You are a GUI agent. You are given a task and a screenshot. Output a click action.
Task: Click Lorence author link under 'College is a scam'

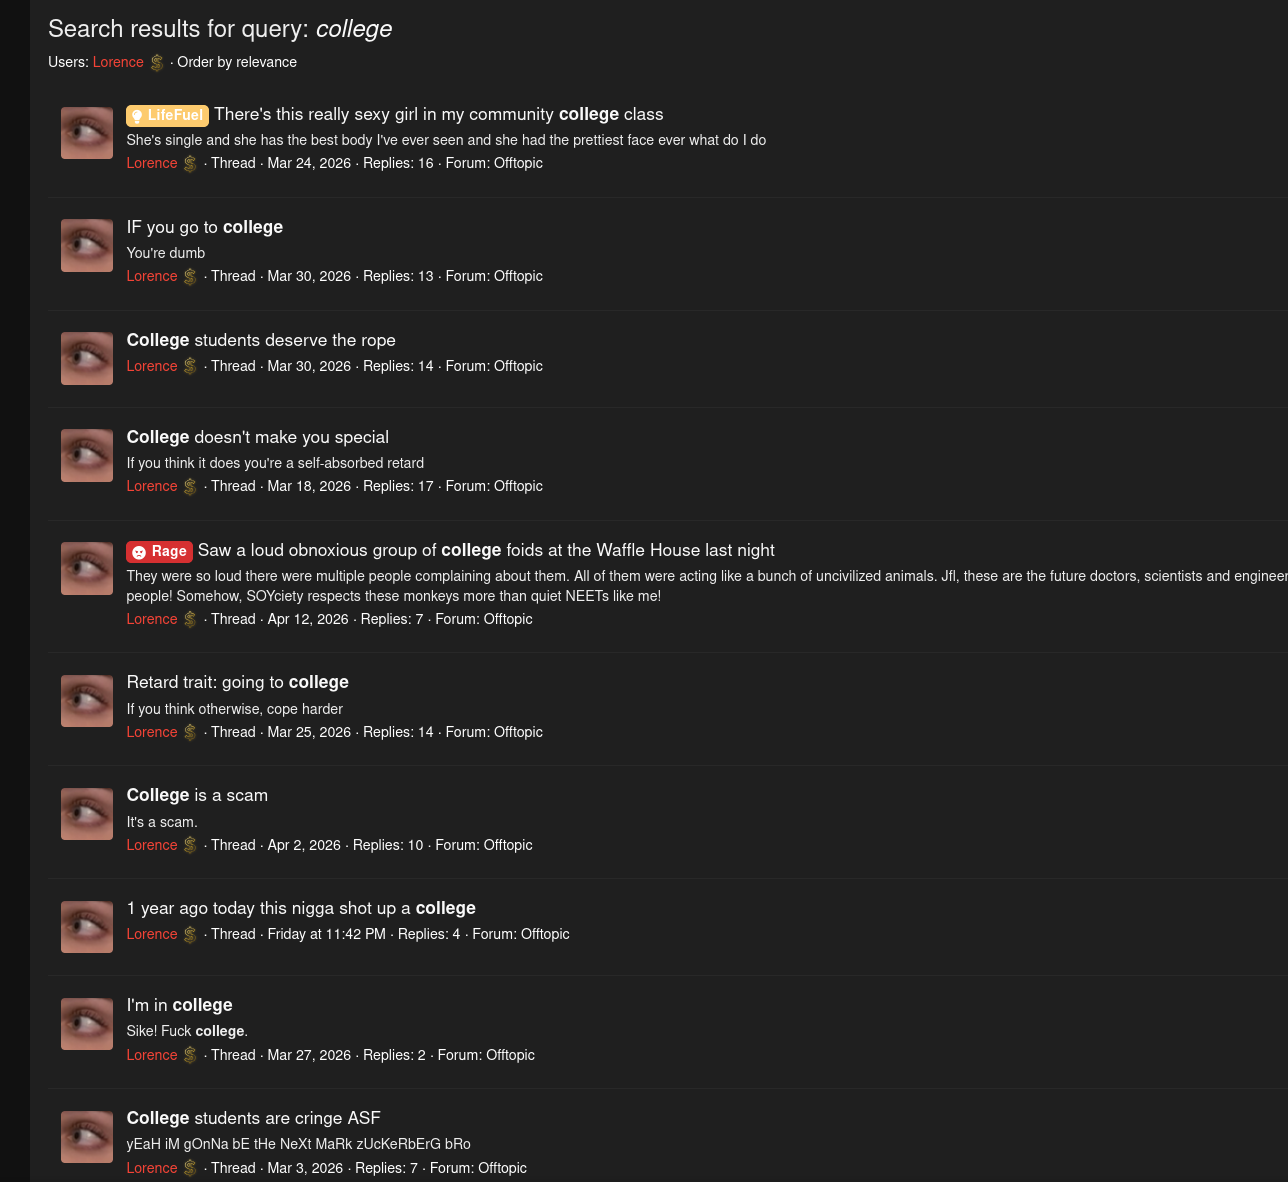[x=152, y=845]
